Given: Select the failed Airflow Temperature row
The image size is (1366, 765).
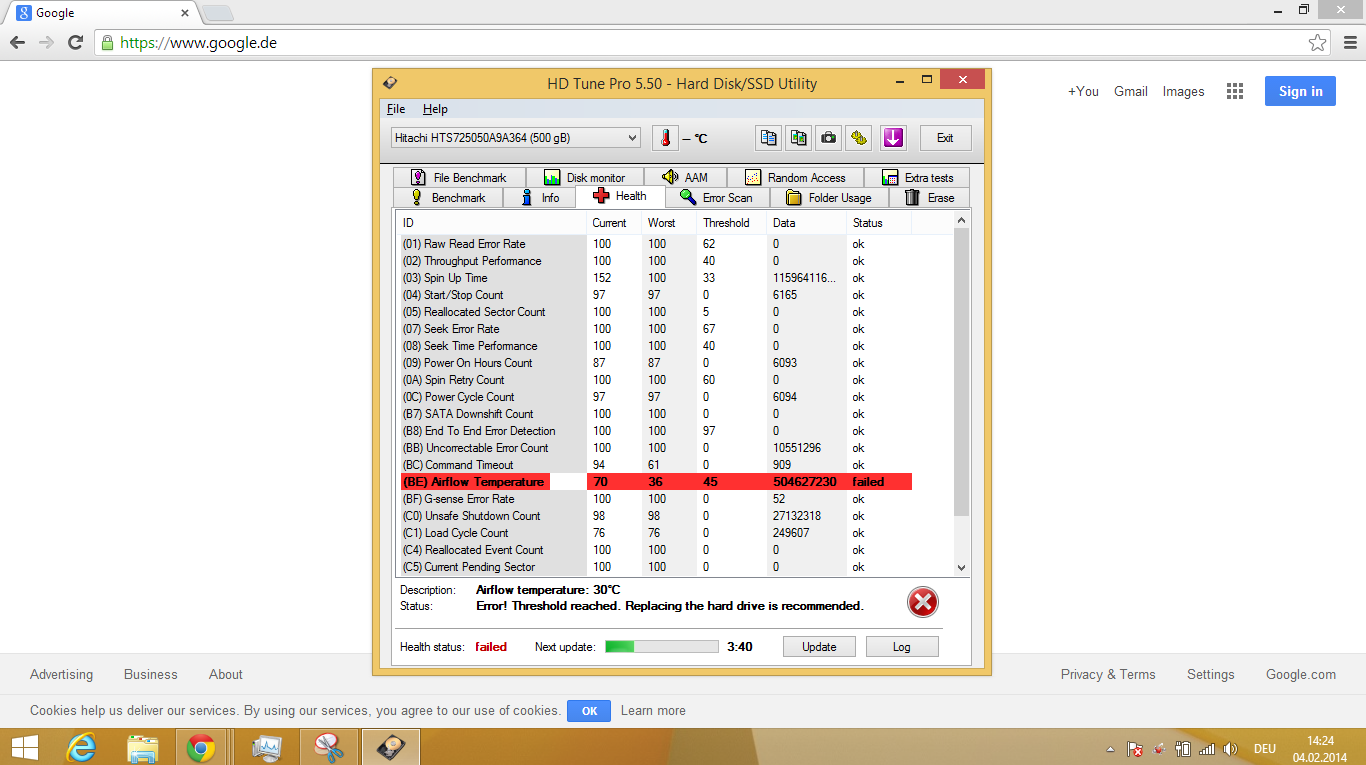Looking at the screenshot, I should click(x=657, y=482).
